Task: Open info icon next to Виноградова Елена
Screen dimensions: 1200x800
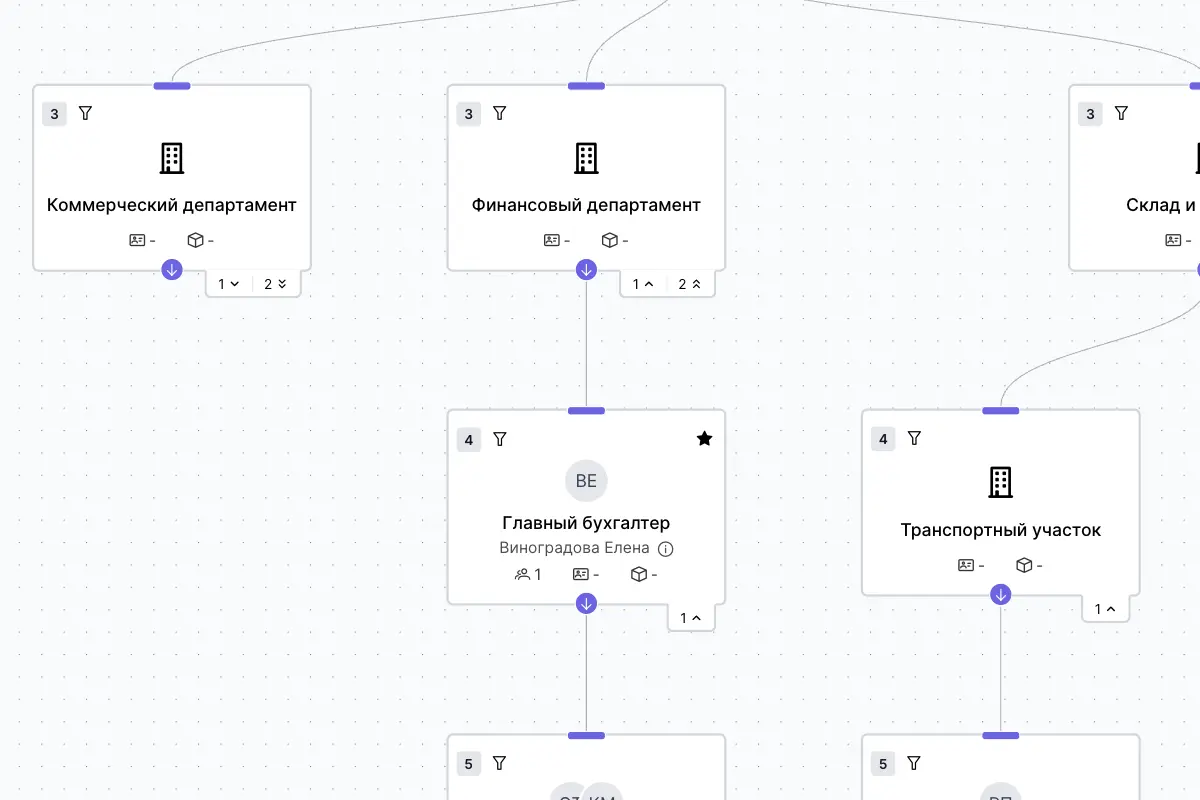Action: [666, 549]
